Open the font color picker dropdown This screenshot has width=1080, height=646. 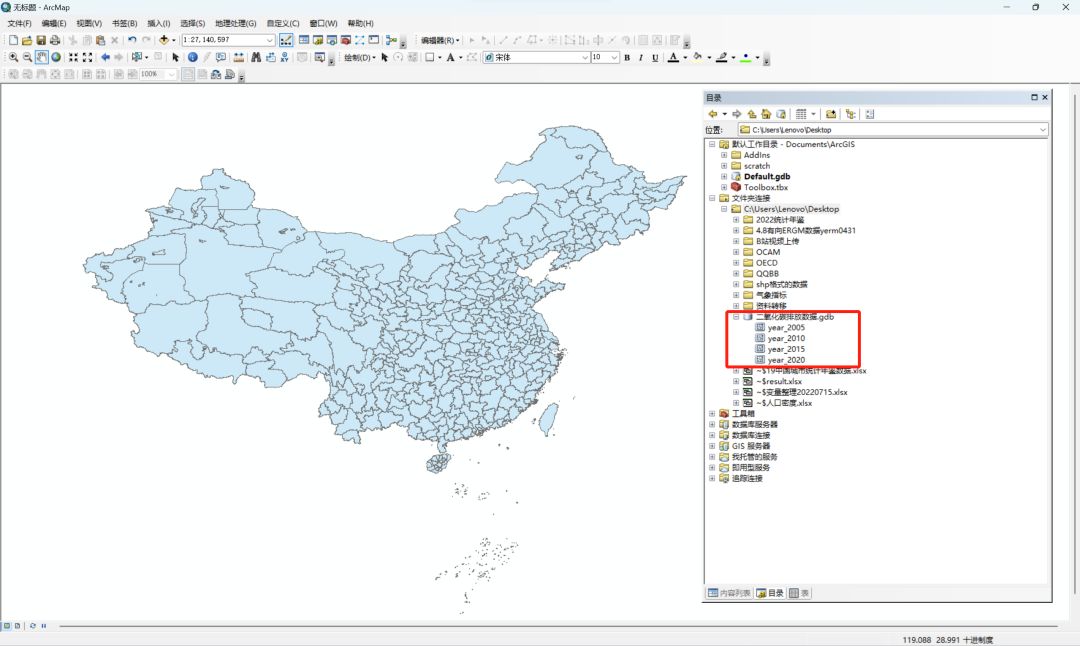coord(684,58)
